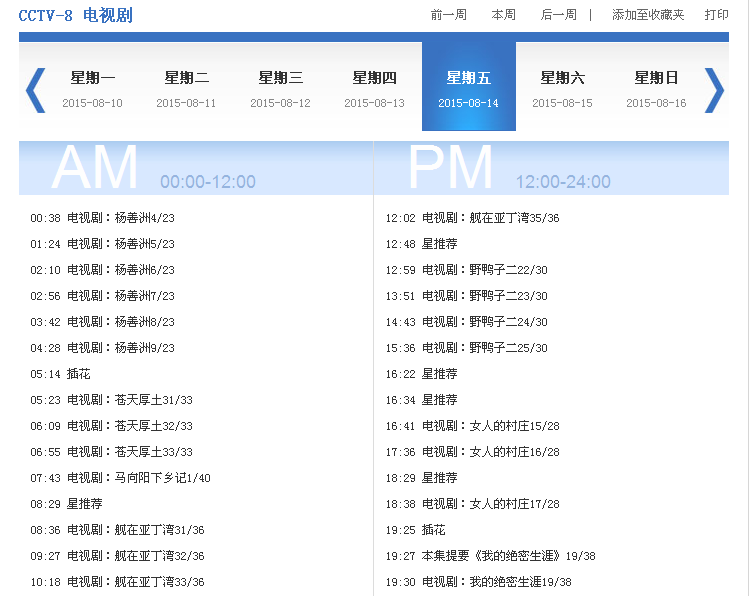
Task: Click the AM 00:00-12:00 header
Action: 196,168
